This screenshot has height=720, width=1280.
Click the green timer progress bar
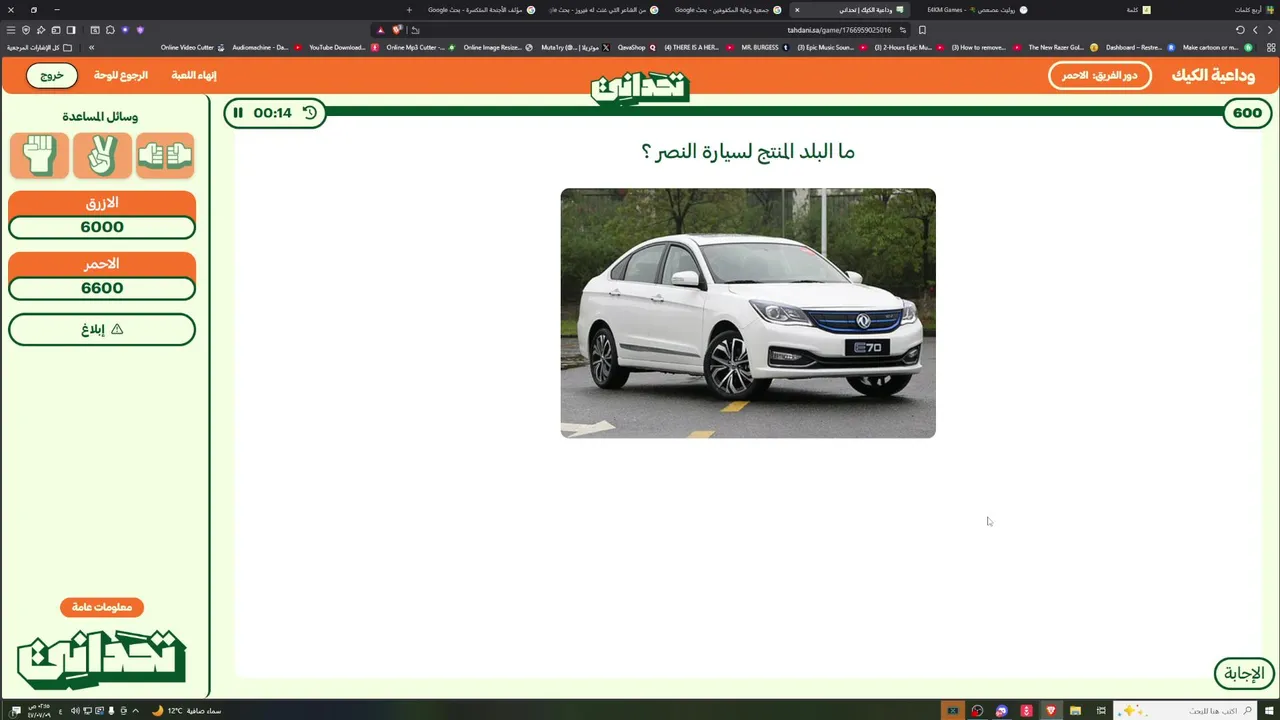tap(775, 111)
